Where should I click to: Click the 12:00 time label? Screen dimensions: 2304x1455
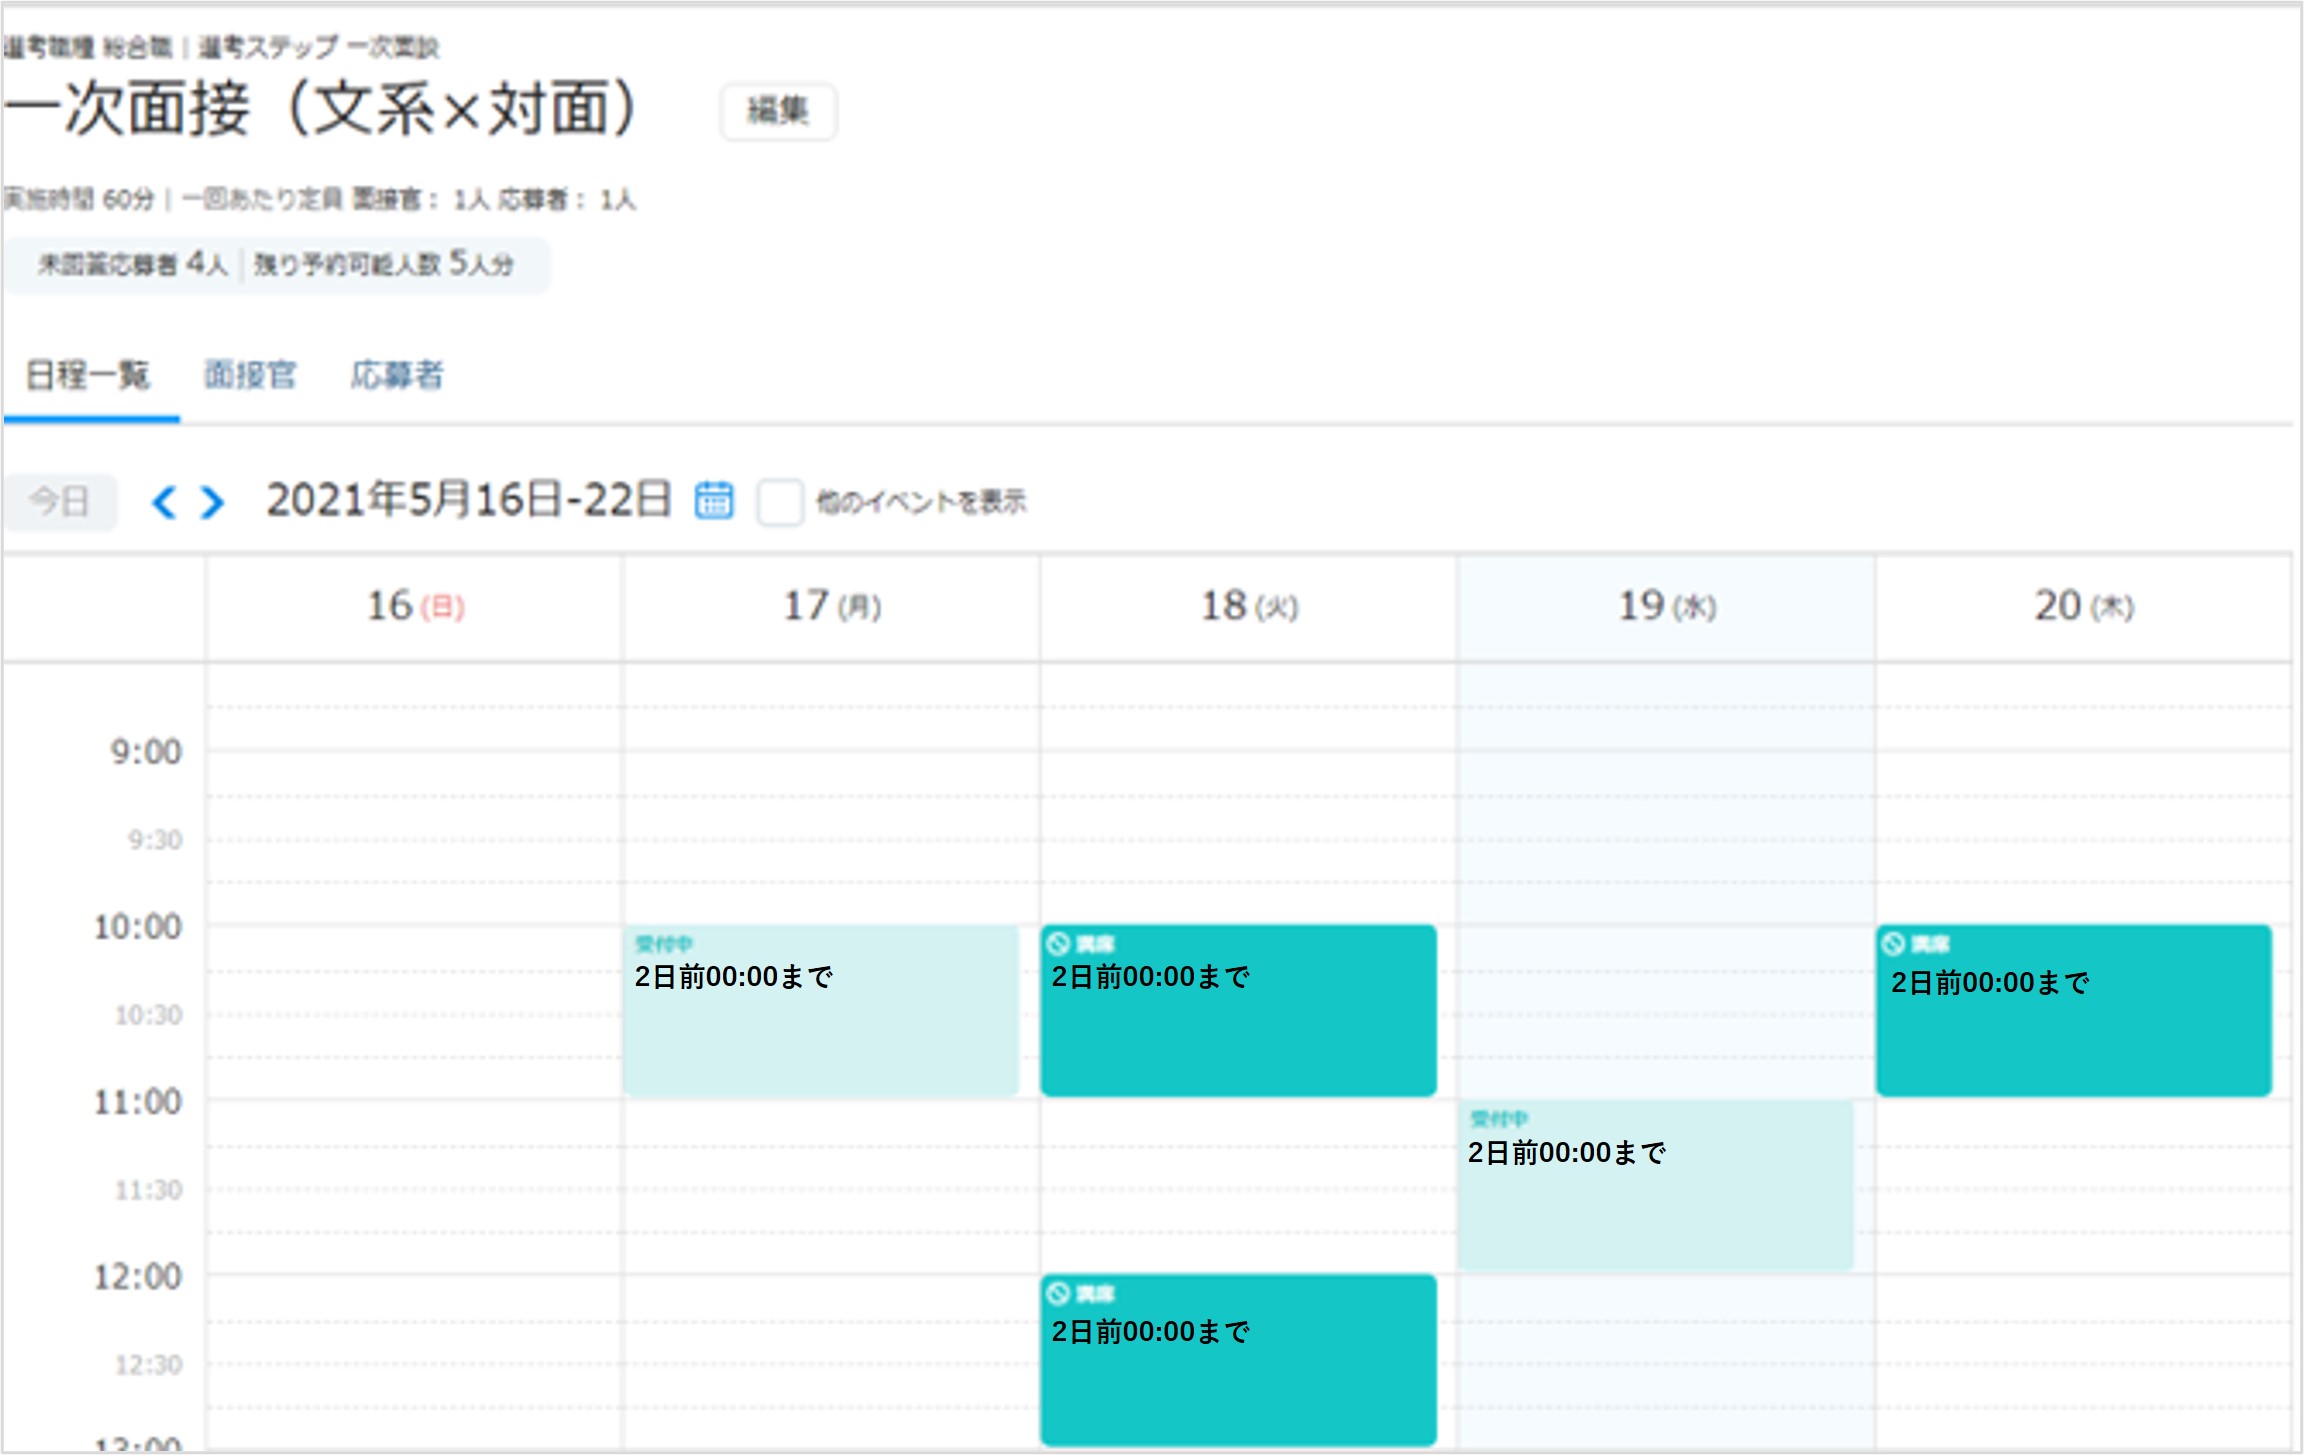(x=138, y=1277)
